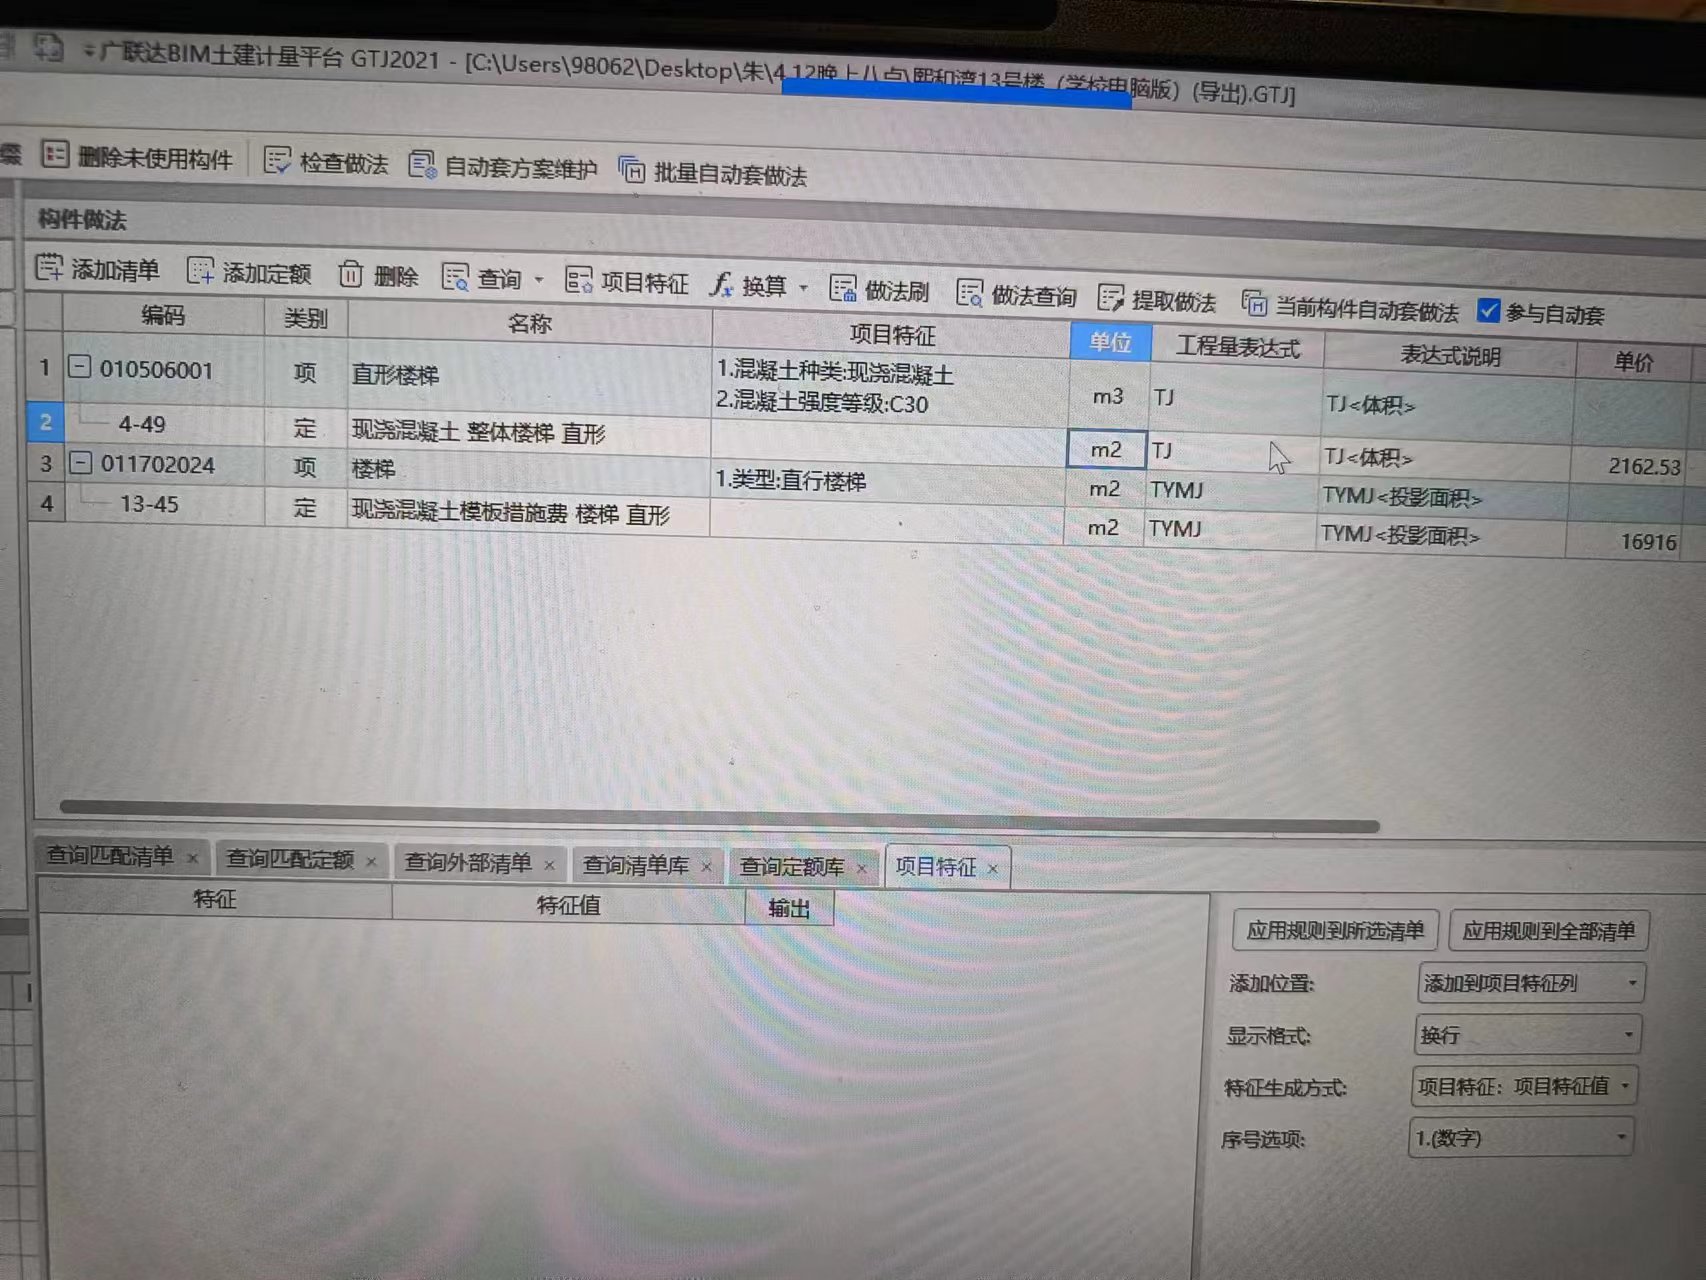The width and height of the screenshot is (1706, 1280).
Task: Collapse the 011702024 row
Action: pos(80,463)
